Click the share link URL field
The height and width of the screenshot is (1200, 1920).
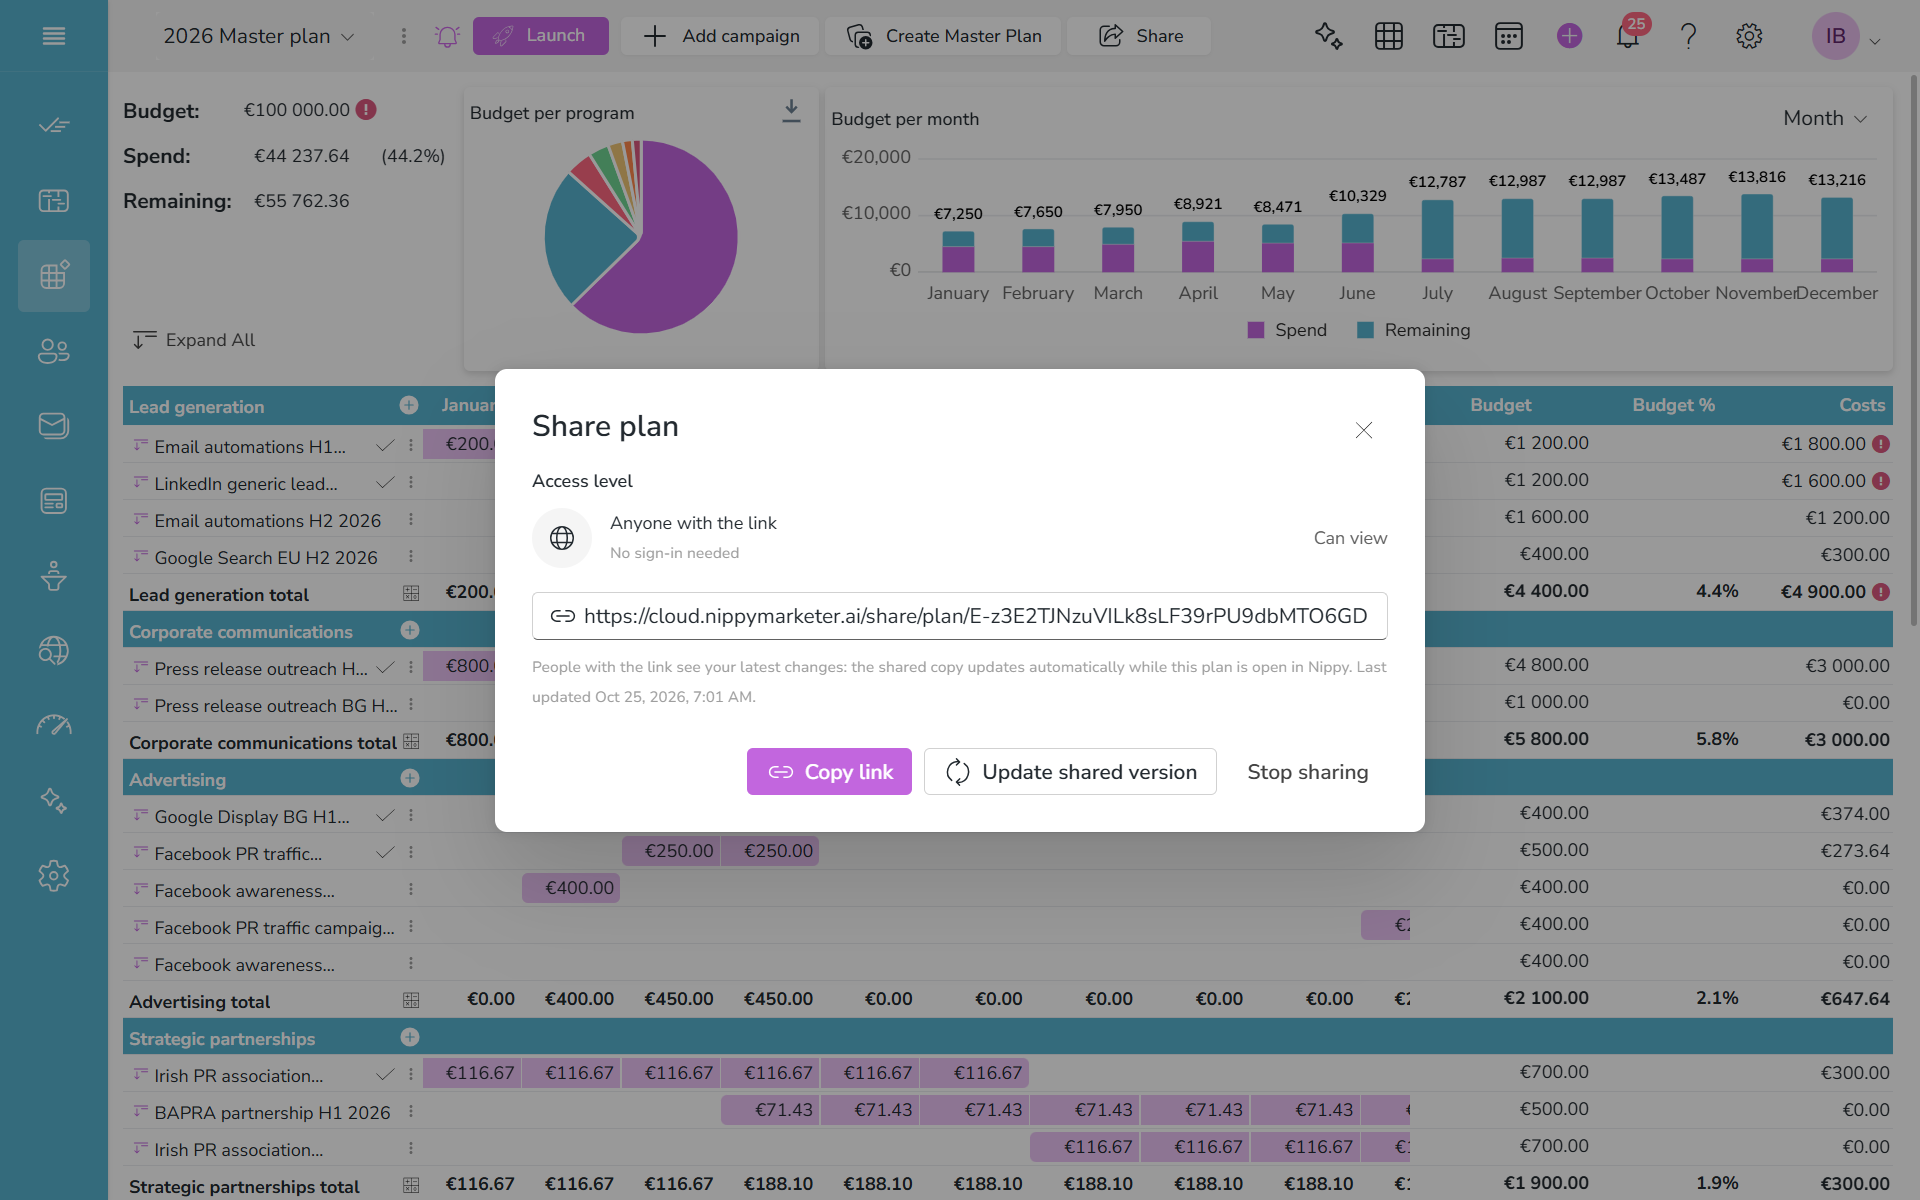pyautogui.click(x=960, y=616)
